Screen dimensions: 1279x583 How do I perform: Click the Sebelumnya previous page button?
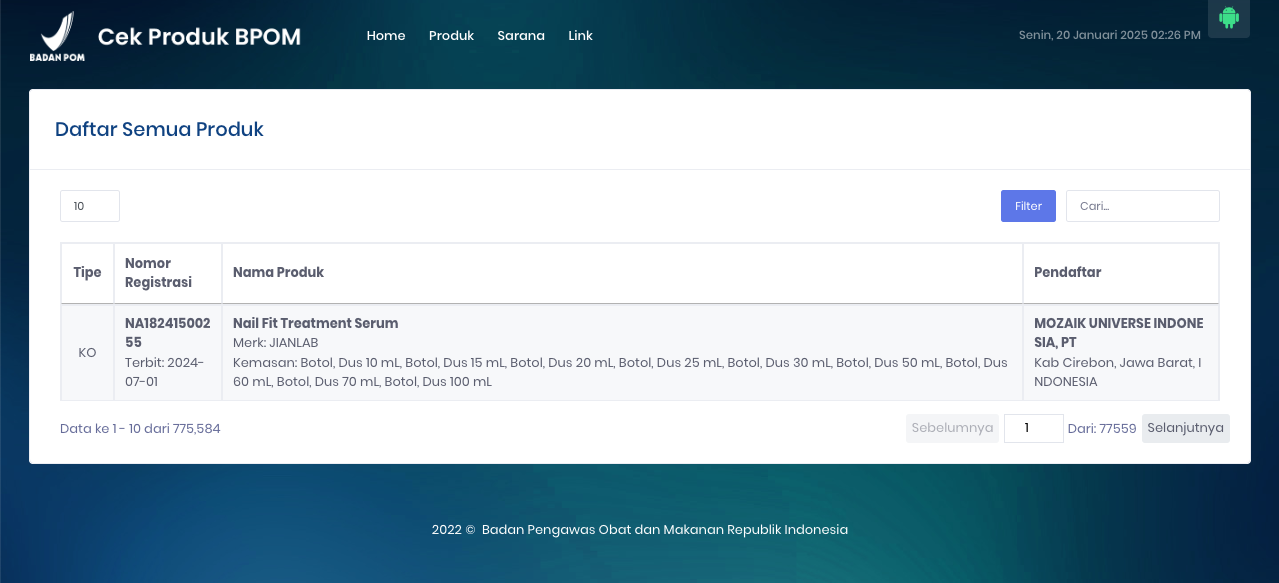click(952, 428)
